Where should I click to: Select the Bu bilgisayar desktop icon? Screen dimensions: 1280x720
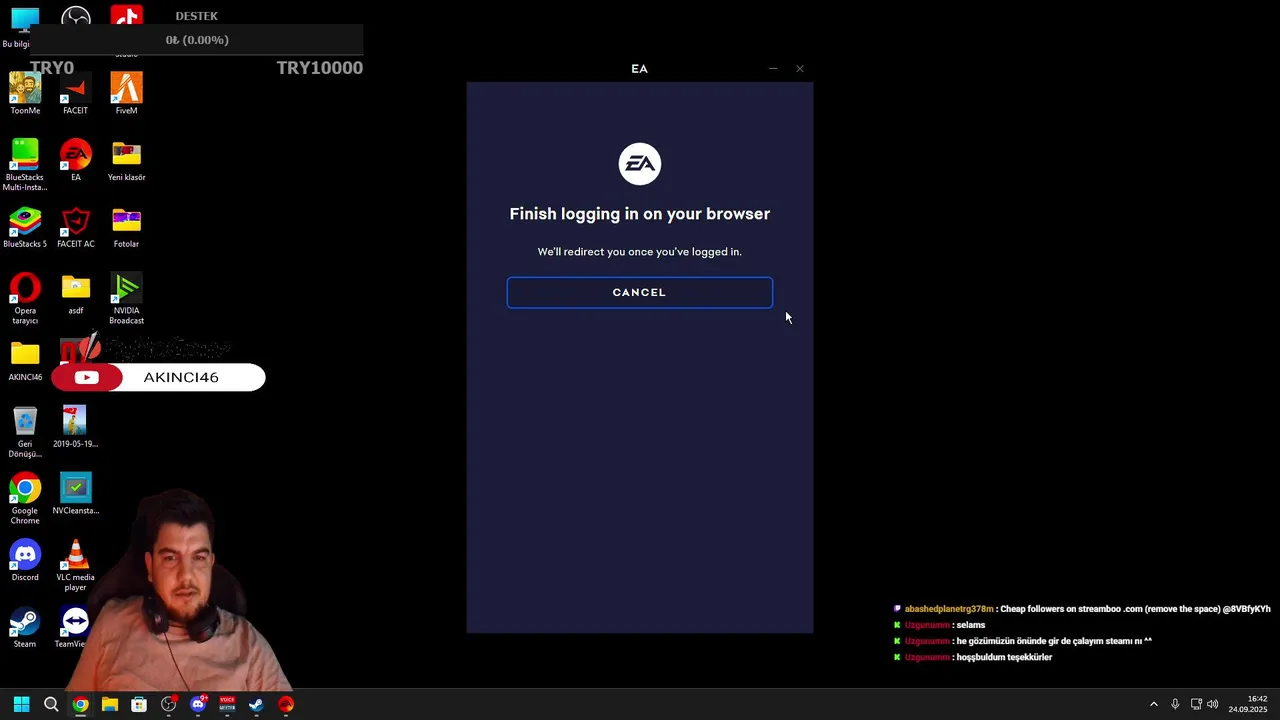pyautogui.click(x=20, y=28)
